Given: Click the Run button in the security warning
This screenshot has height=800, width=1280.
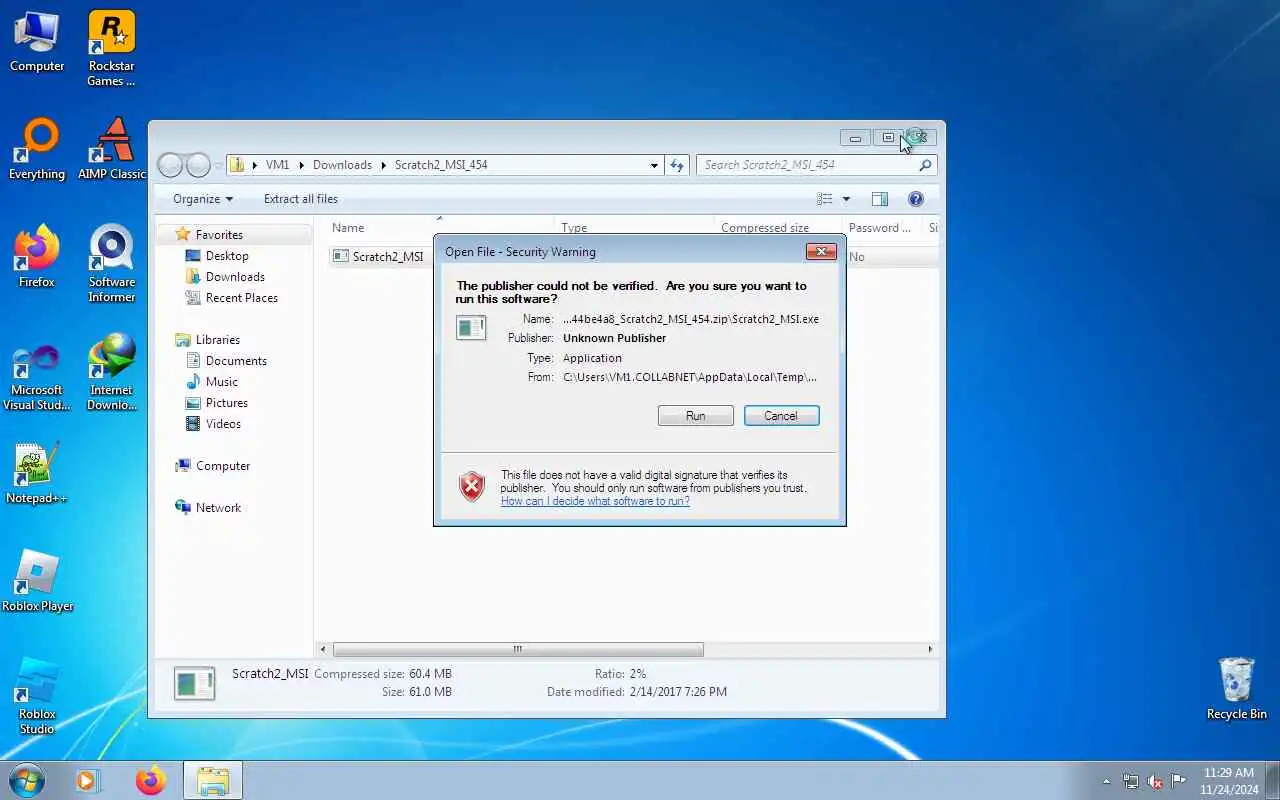Looking at the screenshot, I should [696, 416].
